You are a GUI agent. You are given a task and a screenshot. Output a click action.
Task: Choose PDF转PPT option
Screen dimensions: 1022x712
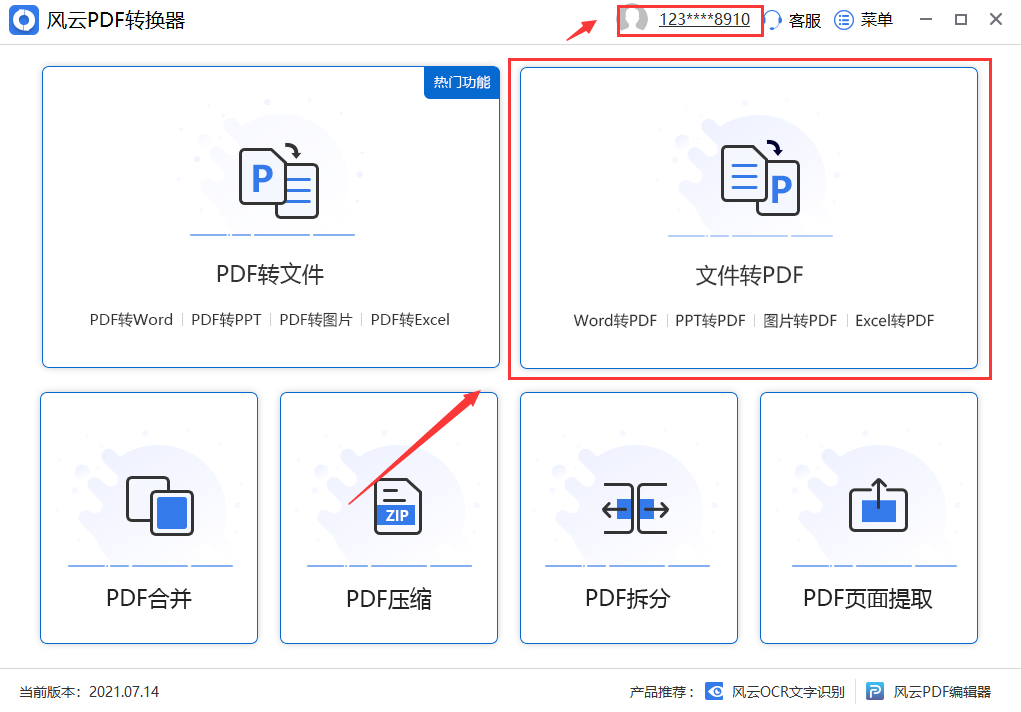[226, 319]
